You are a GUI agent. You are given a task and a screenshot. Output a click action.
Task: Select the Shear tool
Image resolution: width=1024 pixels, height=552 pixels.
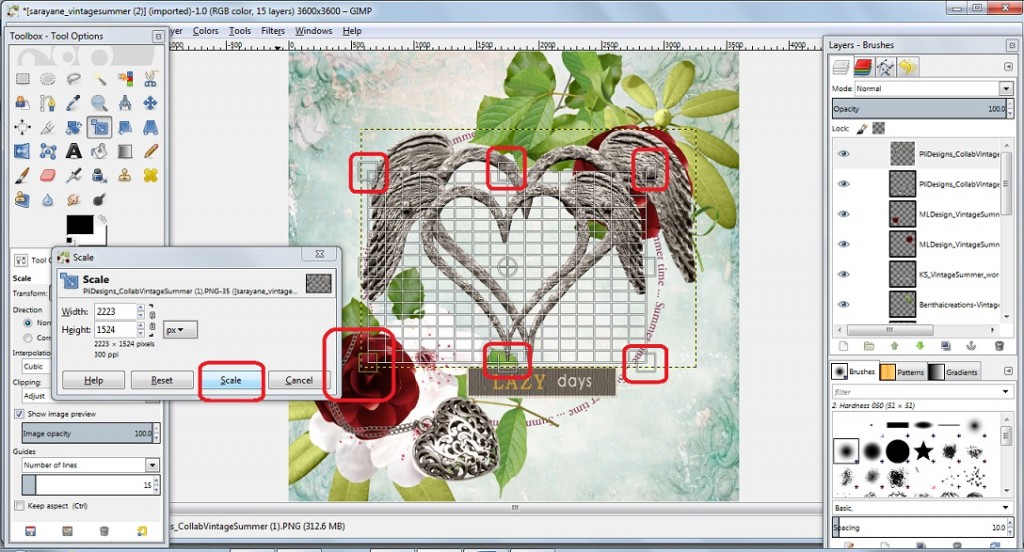click(x=125, y=127)
